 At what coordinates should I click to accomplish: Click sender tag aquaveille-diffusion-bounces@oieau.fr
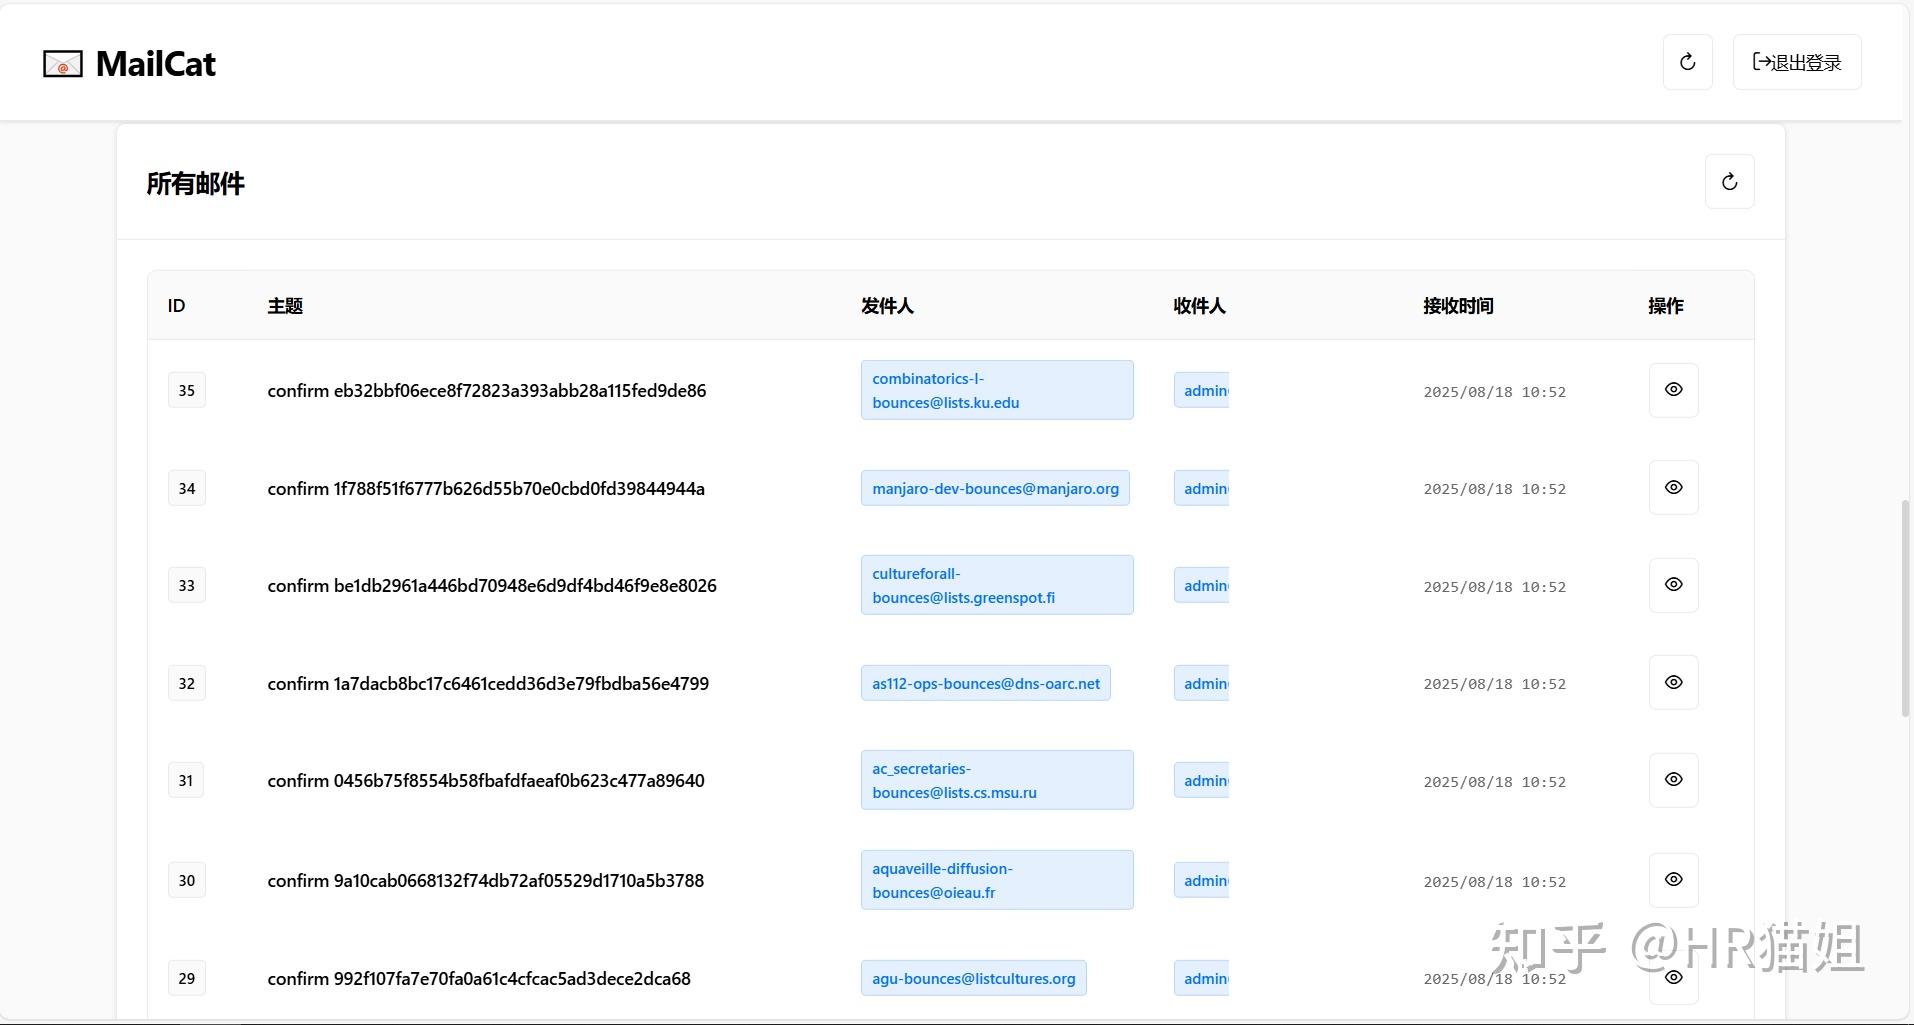(997, 880)
